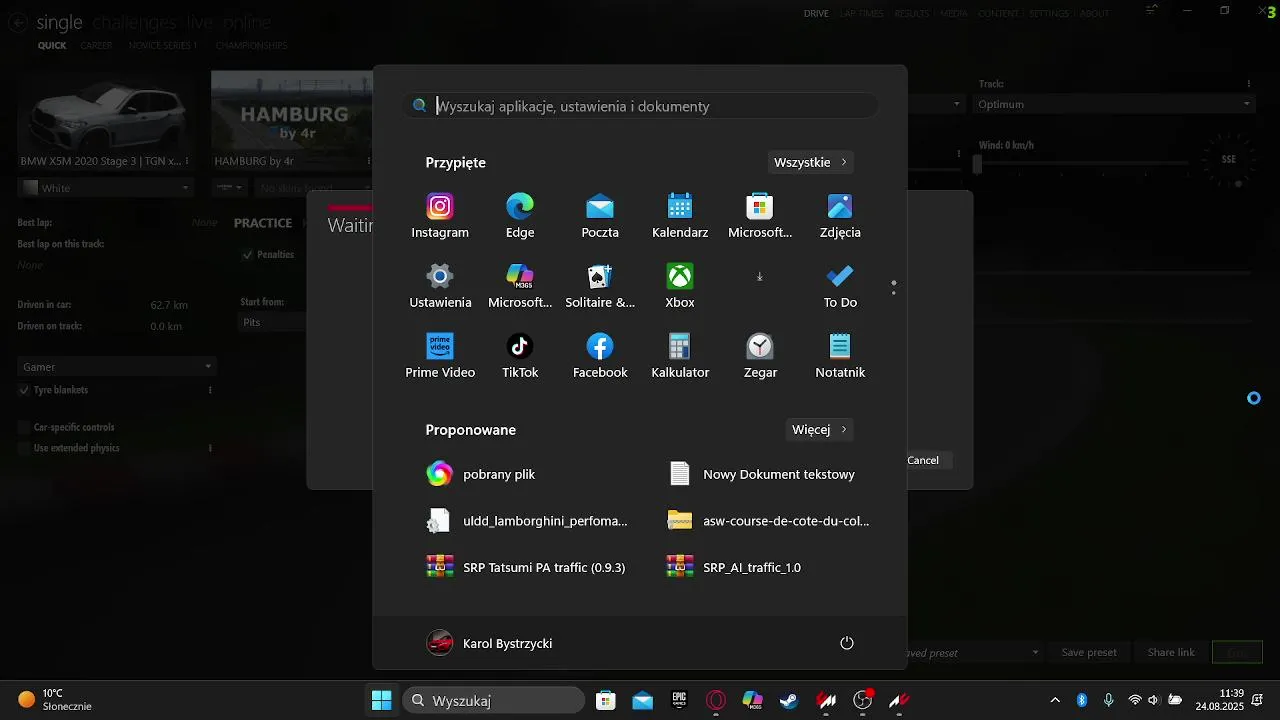Open the Xbox app

pyautogui.click(x=680, y=286)
